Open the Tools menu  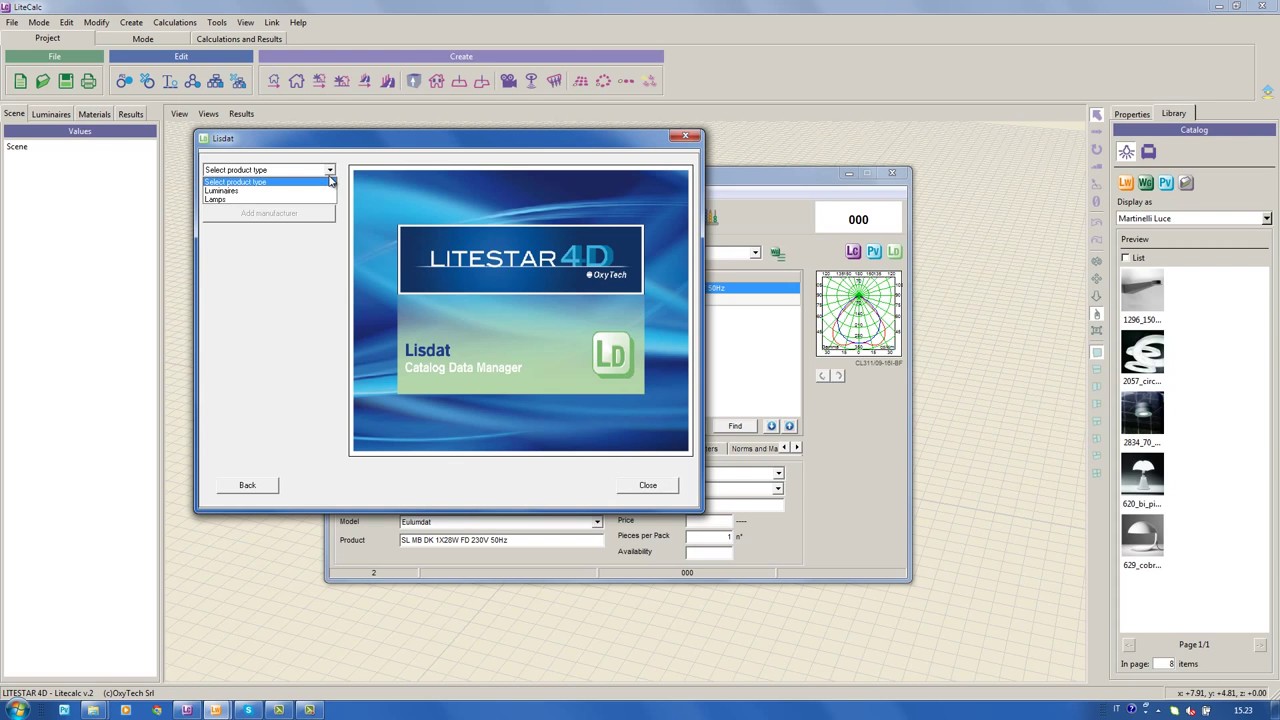[x=216, y=22]
